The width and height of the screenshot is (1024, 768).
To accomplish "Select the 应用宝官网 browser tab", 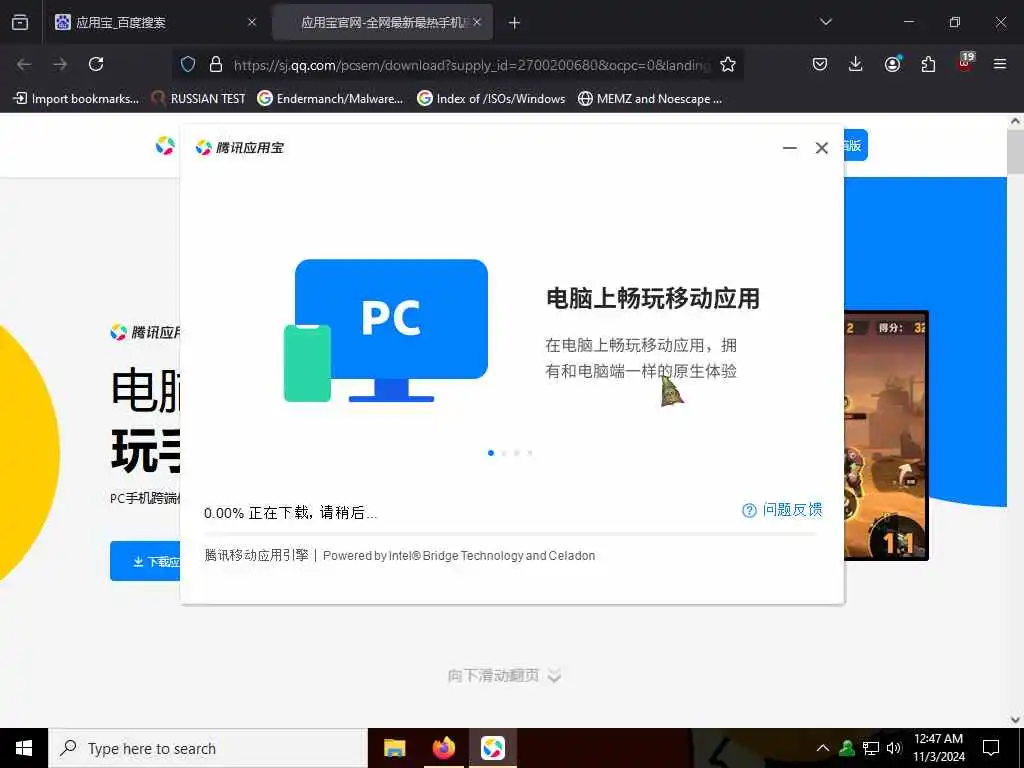I will tap(381, 22).
